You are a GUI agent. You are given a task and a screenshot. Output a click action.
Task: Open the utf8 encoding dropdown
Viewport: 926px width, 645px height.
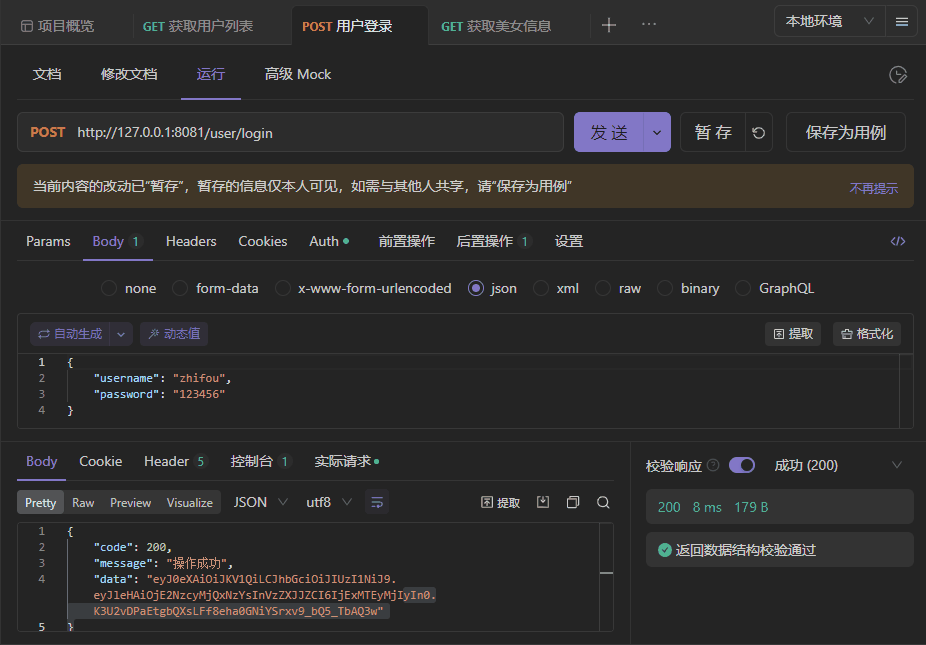point(329,502)
